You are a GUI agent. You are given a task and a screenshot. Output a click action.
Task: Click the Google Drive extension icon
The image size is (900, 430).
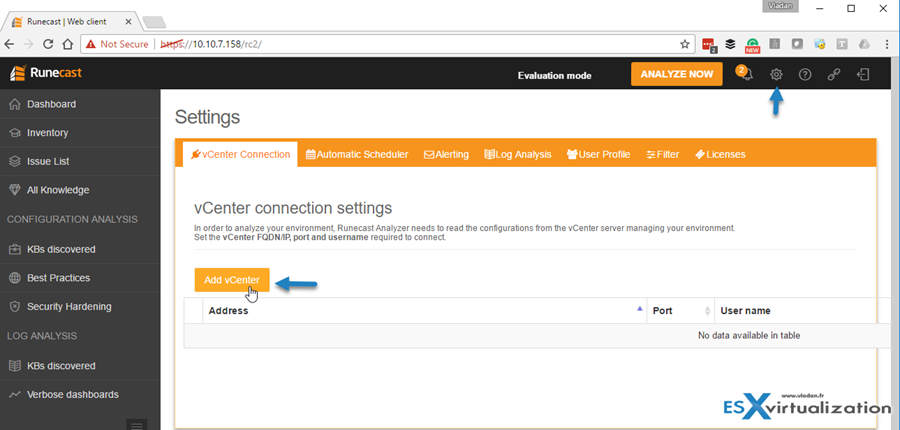863,44
